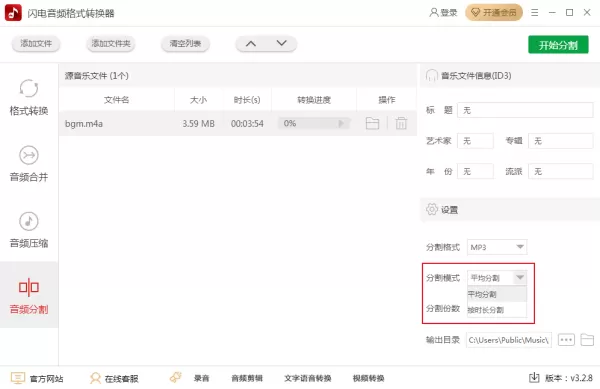Click the 文字语音转换 link

coord(308,378)
